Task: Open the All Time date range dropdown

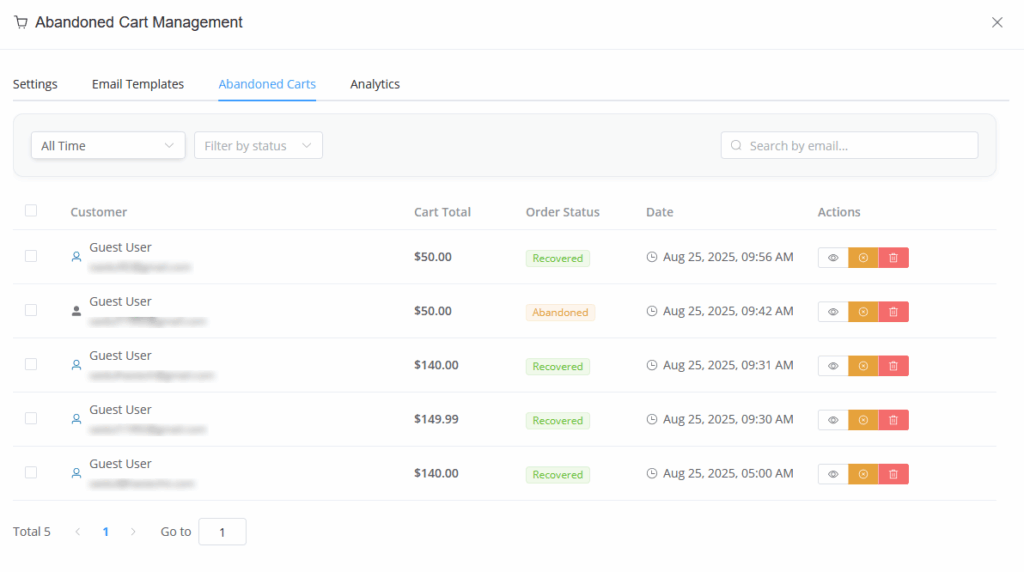Action: click(x=108, y=146)
